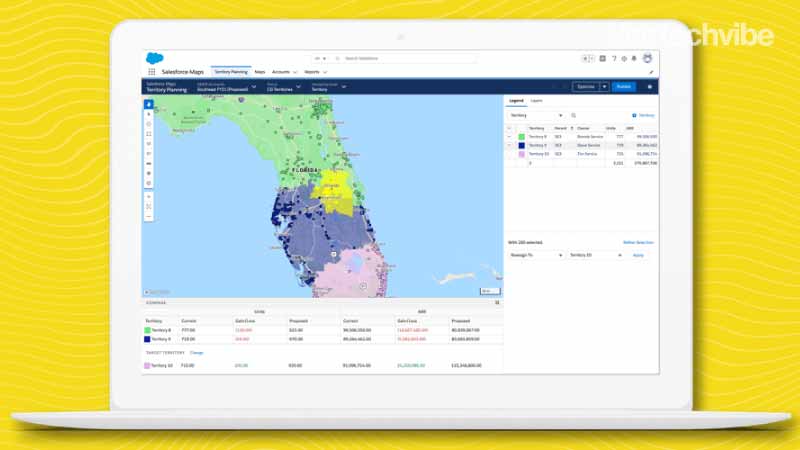Switch to the Territory Planning tab

click(x=231, y=72)
